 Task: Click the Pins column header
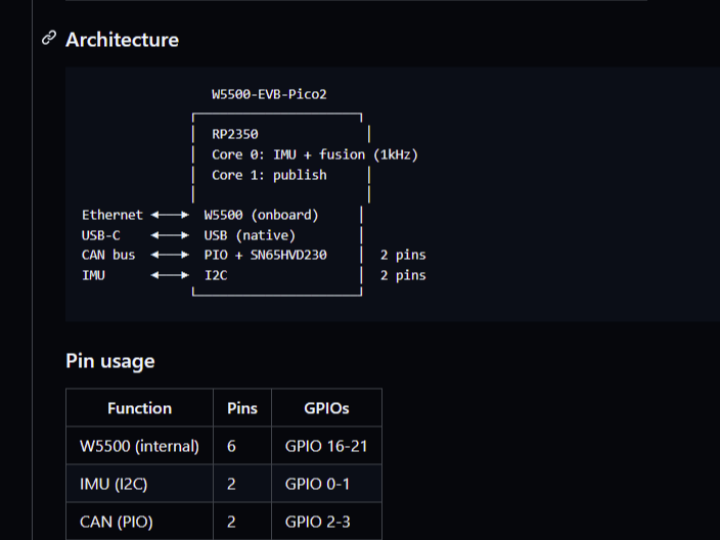[x=242, y=408]
